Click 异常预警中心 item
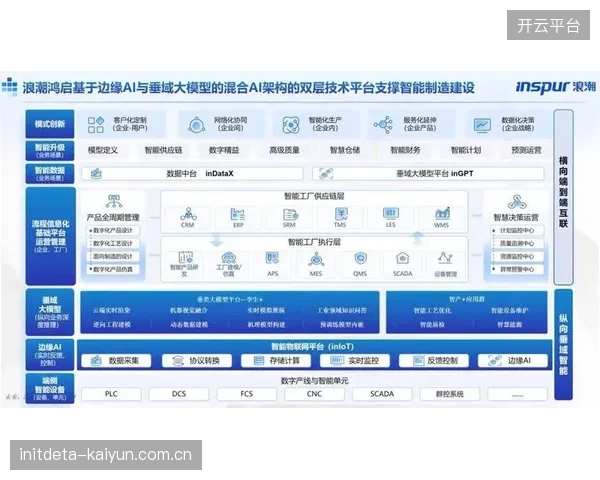This screenshot has width=600, height=480. point(517,269)
